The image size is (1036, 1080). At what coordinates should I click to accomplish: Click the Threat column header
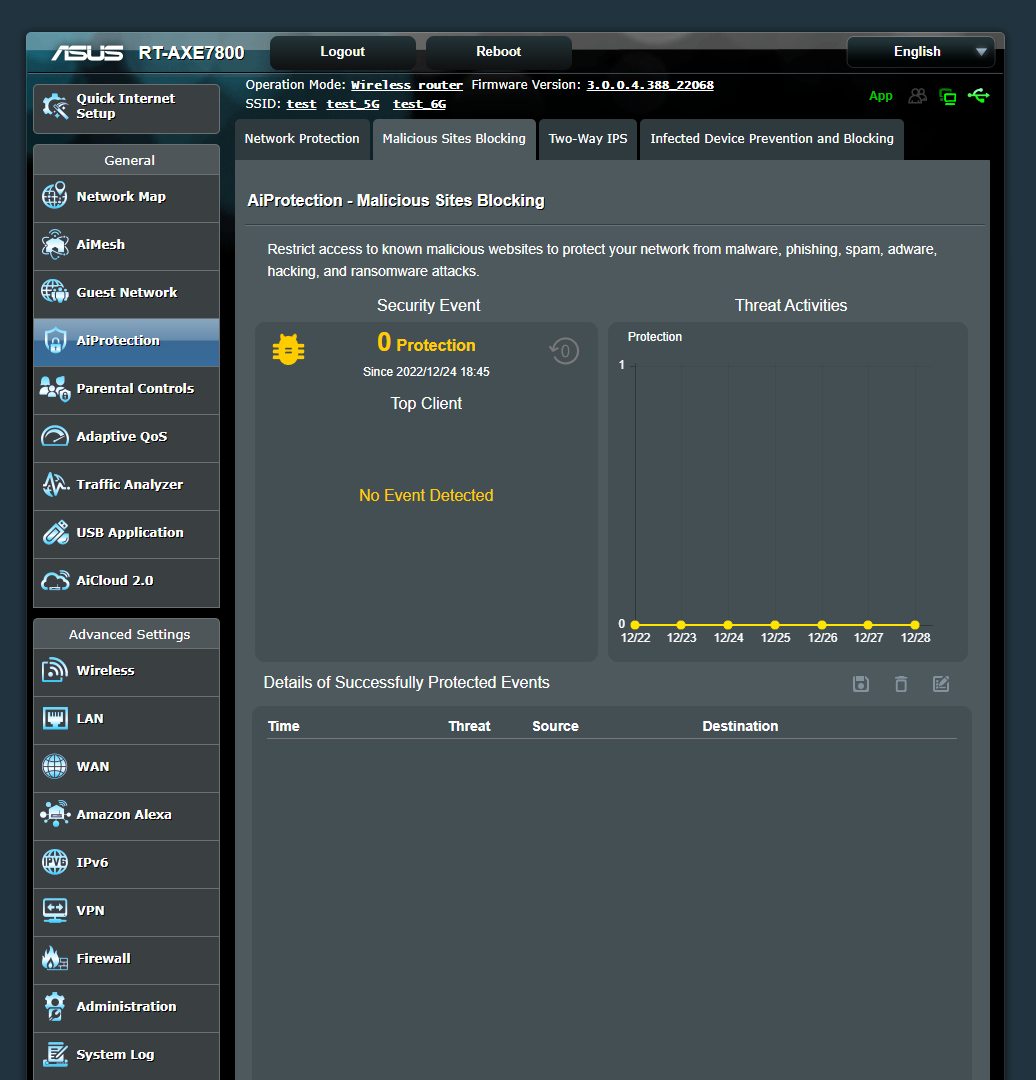tap(469, 726)
